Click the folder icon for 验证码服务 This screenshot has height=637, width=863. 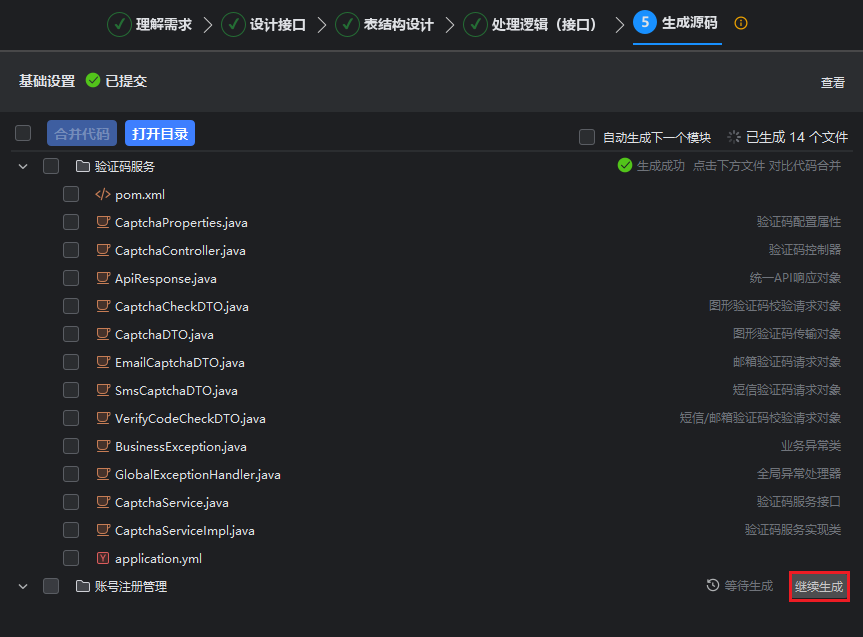pyautogui.click(x=83, y=166)
